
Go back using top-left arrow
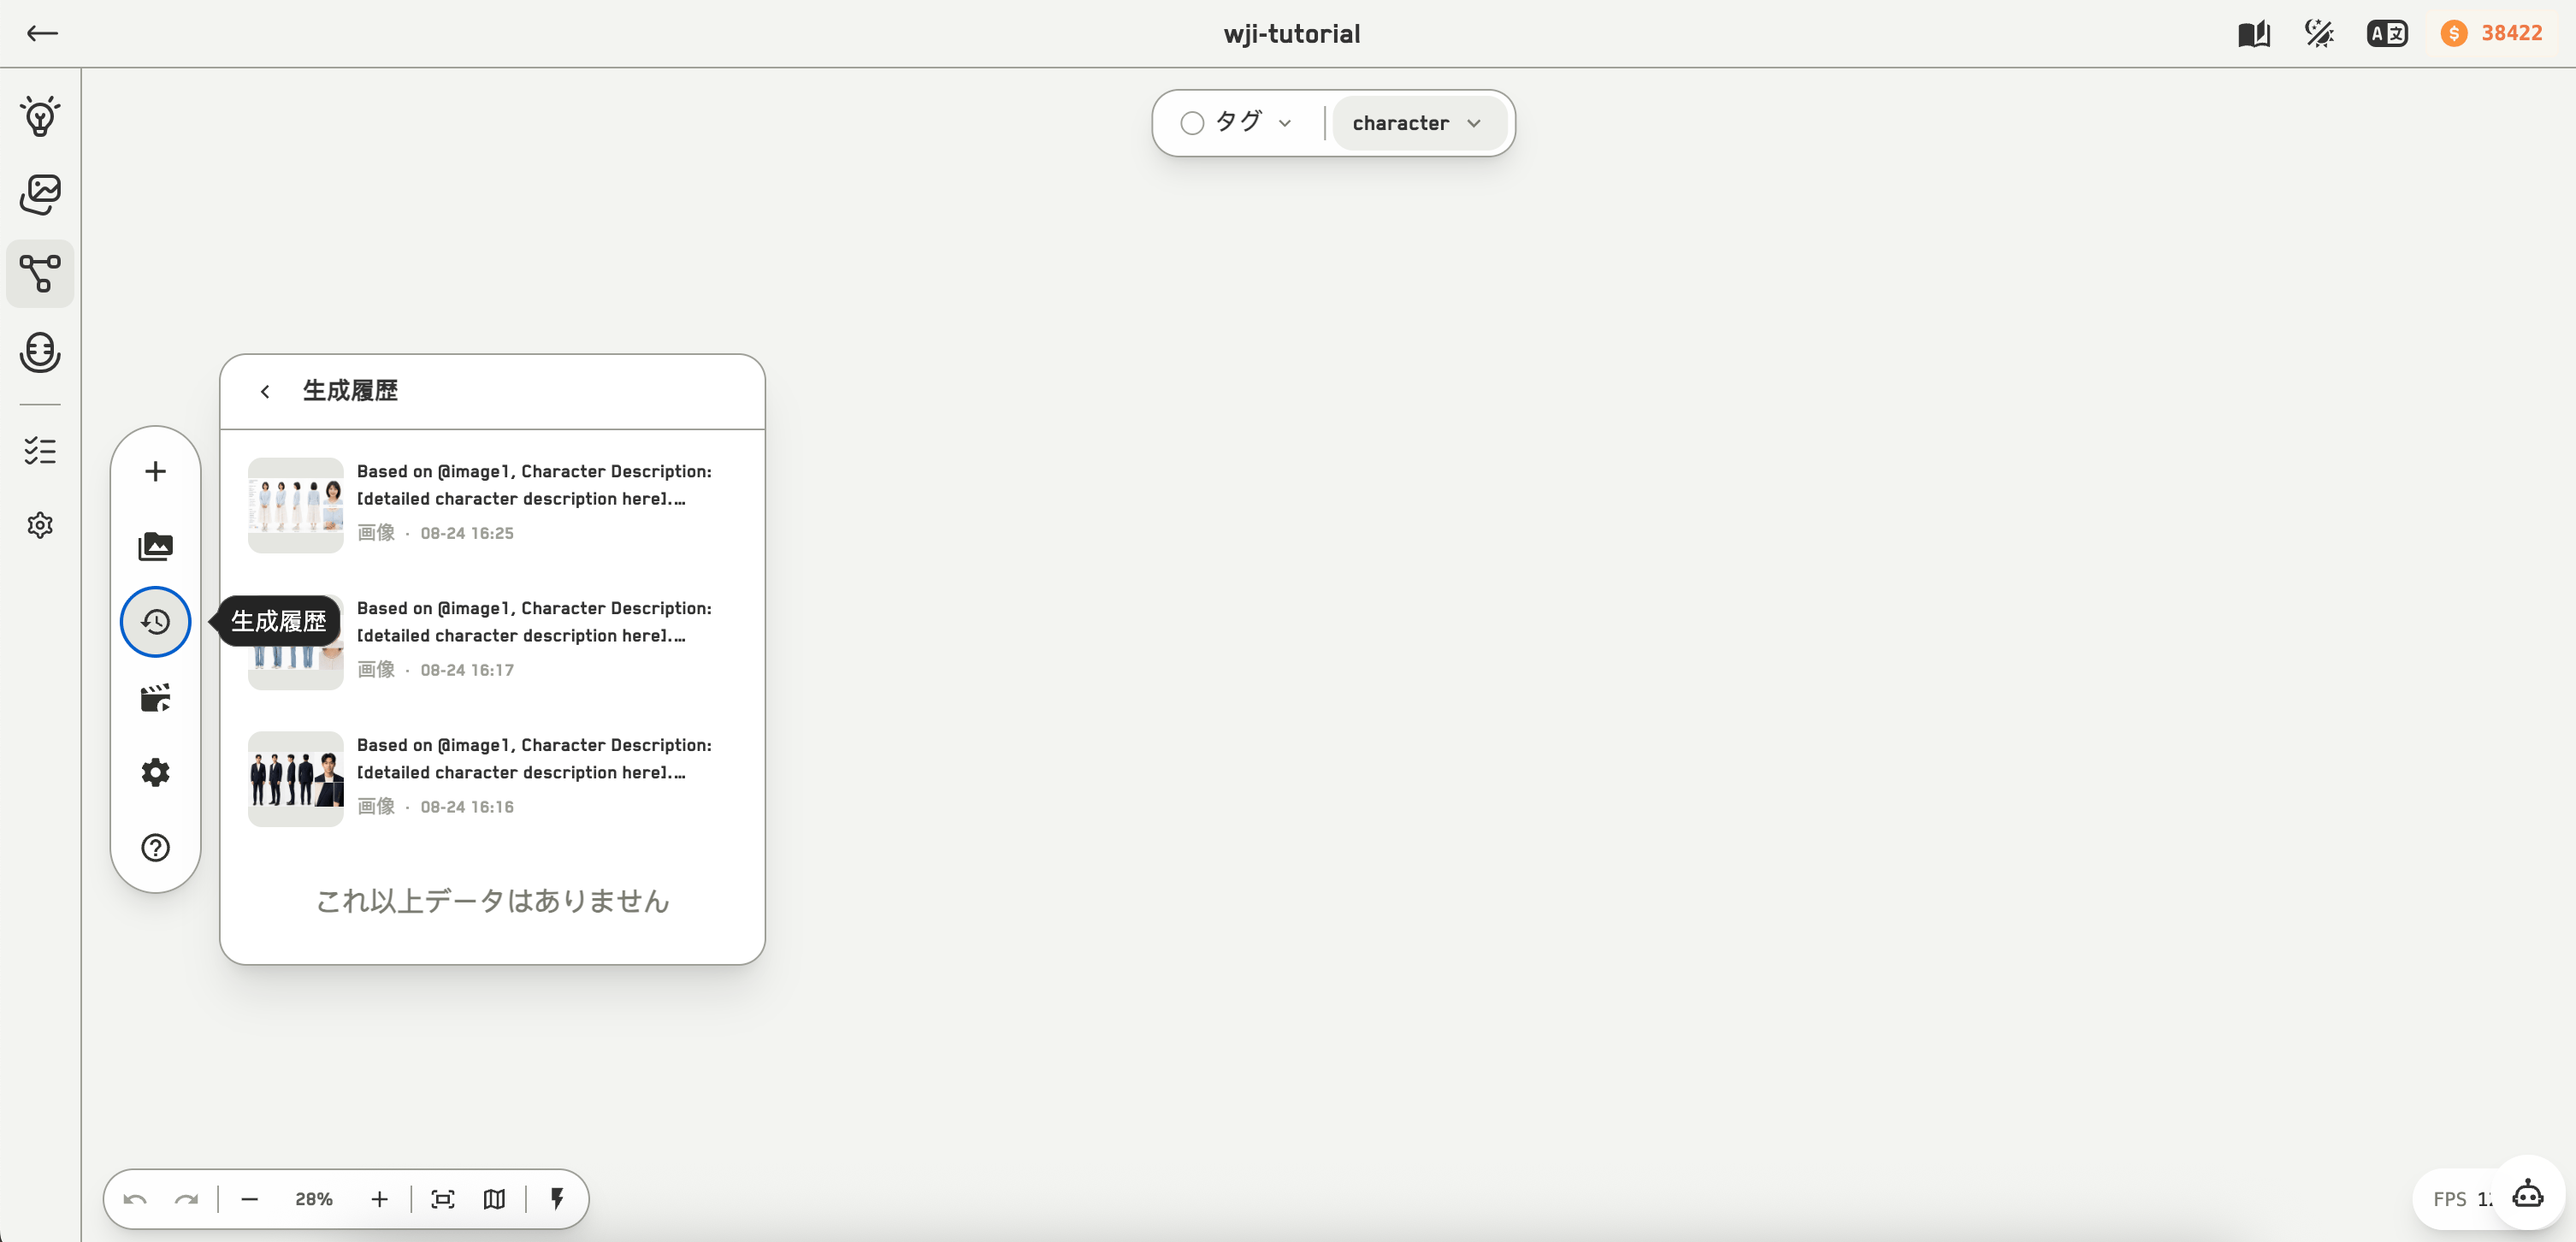42,33
